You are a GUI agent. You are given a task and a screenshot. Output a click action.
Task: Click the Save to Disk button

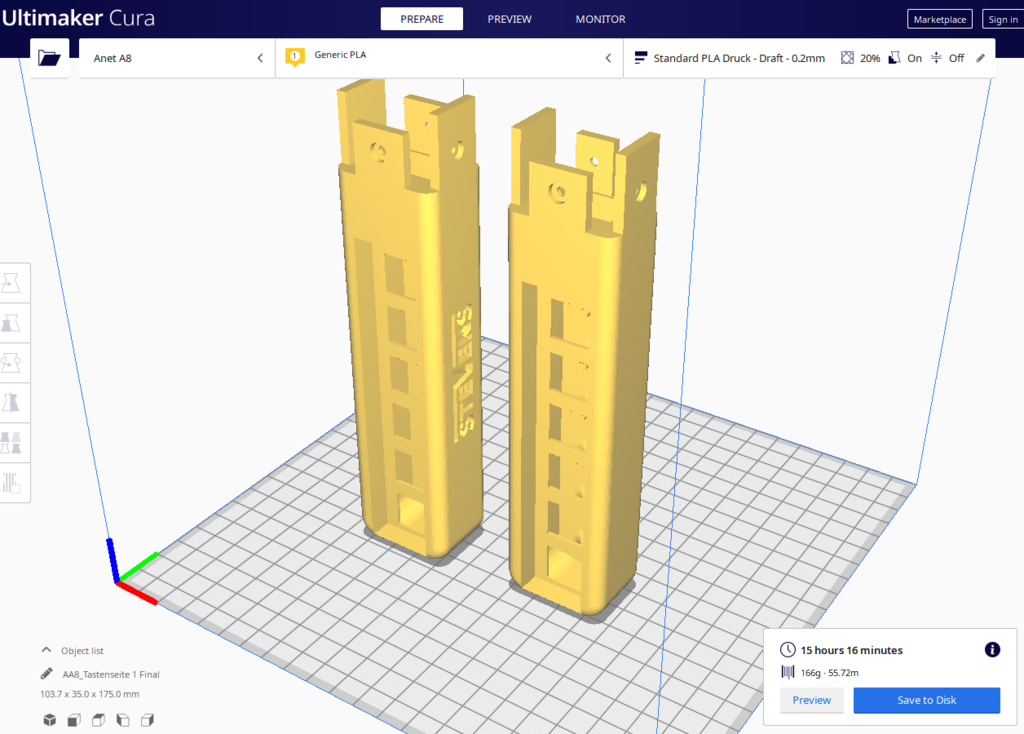tap(926, 700)
